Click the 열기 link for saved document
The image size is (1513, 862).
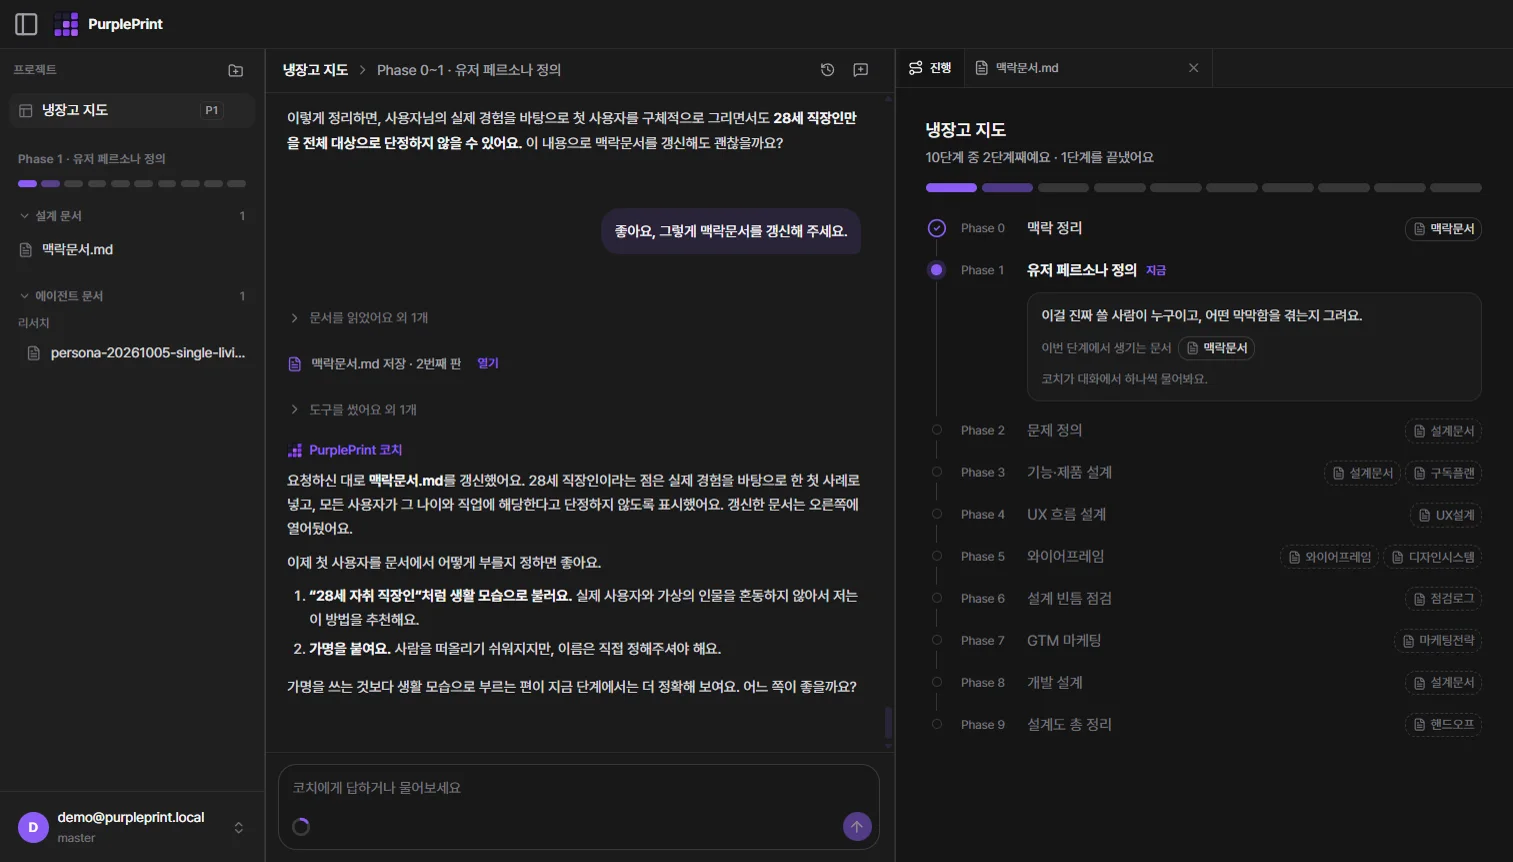click(x=488, y=364)
